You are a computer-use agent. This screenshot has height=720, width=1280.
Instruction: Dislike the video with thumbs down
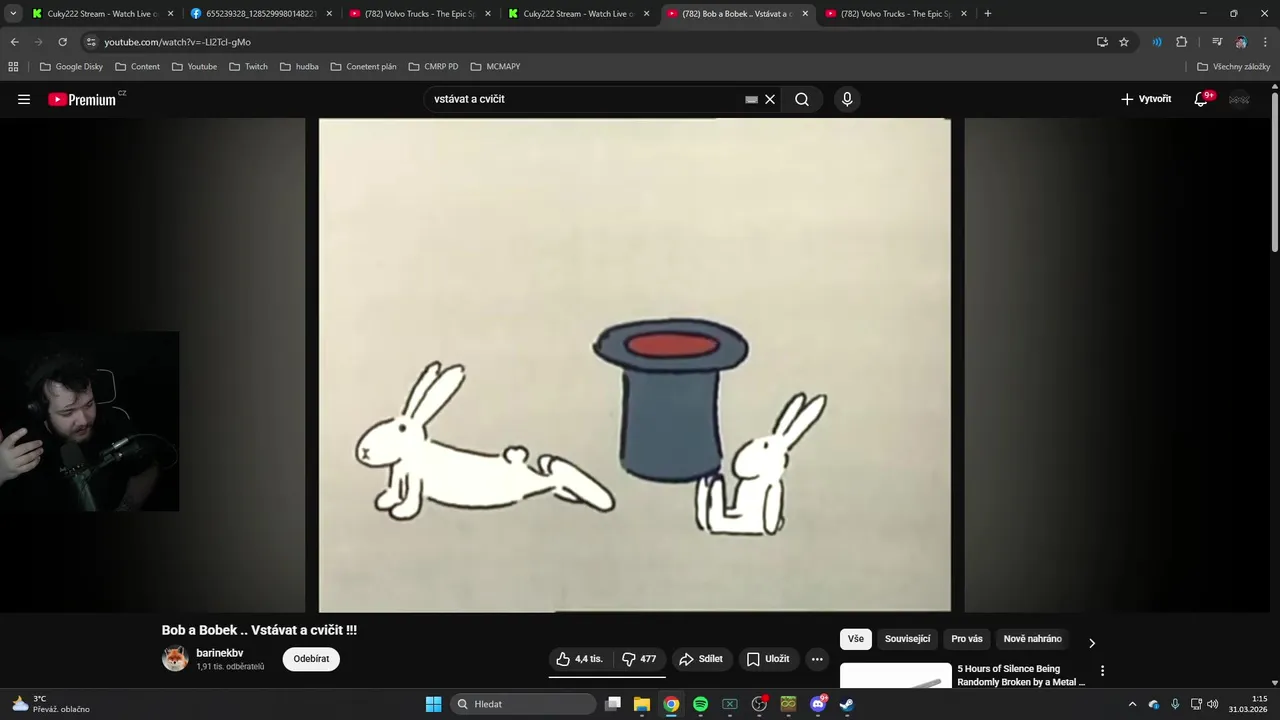point(639,659)
